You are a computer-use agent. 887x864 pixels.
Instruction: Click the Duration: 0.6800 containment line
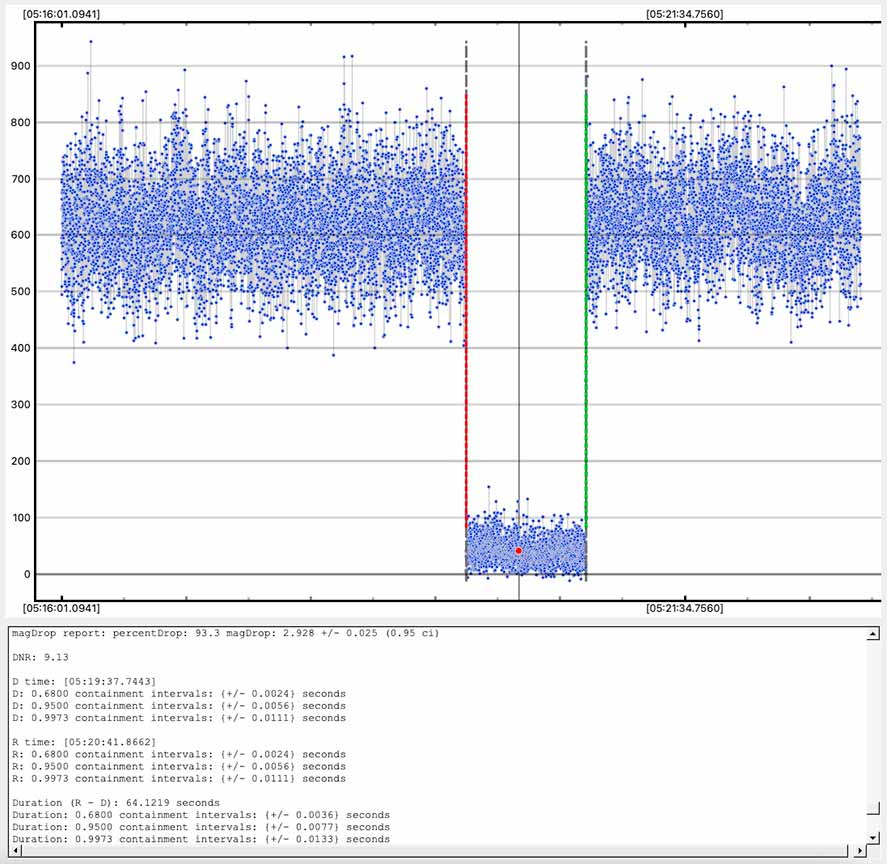pos(201,815)
